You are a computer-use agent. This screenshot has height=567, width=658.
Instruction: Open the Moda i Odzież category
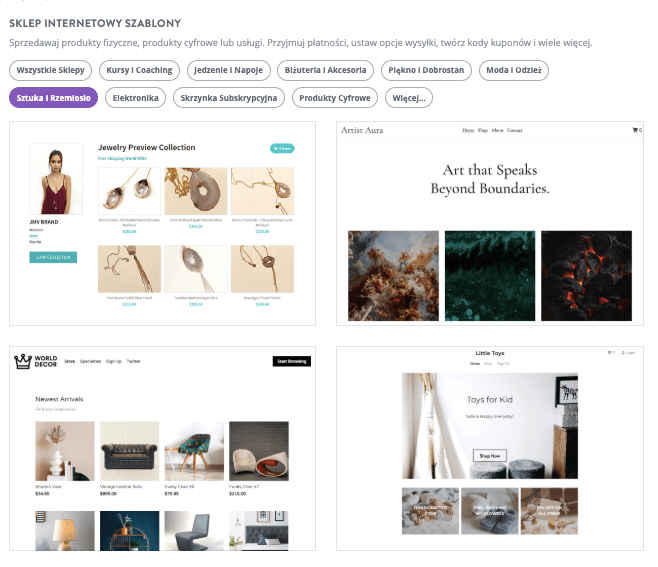tap(514, 70)
